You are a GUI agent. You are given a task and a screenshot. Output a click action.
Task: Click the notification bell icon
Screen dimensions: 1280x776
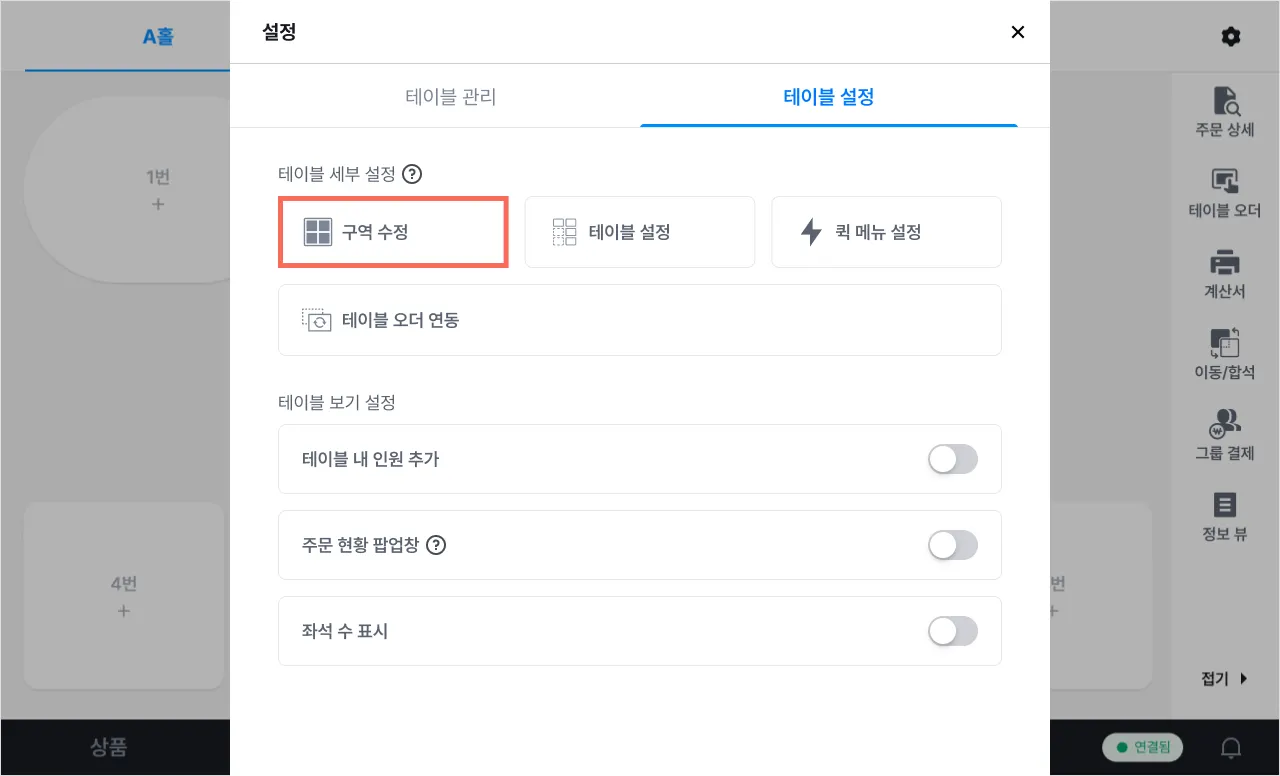point(1232,747)
